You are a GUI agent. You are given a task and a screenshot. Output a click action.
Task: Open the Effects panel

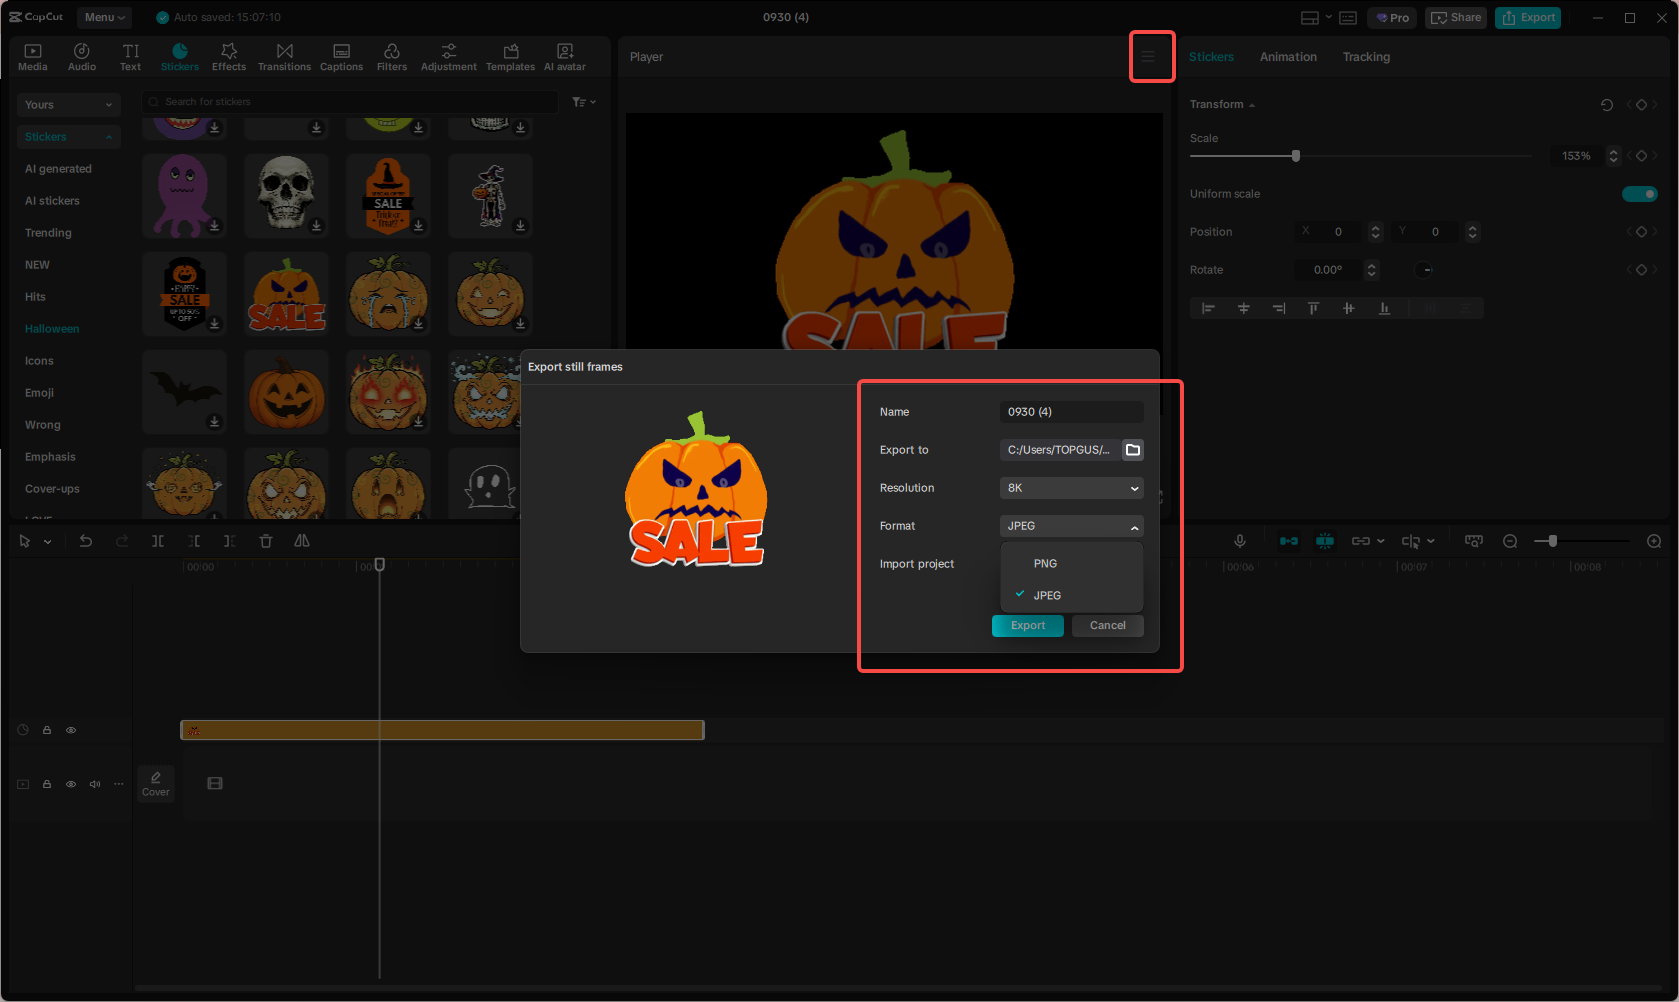click(x=229, y=57)
